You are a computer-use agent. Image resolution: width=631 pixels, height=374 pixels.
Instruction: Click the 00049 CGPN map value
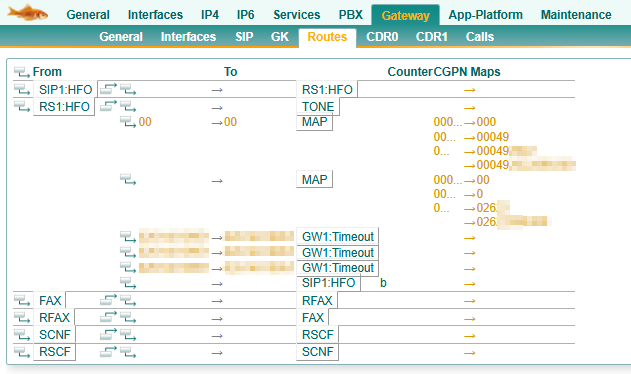point(493,137)
